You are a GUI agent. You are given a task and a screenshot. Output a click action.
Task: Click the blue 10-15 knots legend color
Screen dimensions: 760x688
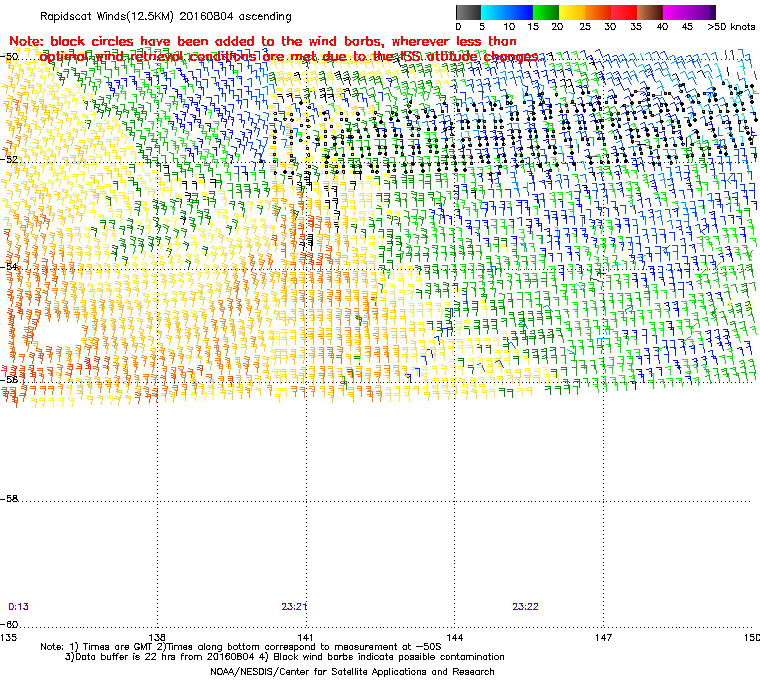[520, 12]
